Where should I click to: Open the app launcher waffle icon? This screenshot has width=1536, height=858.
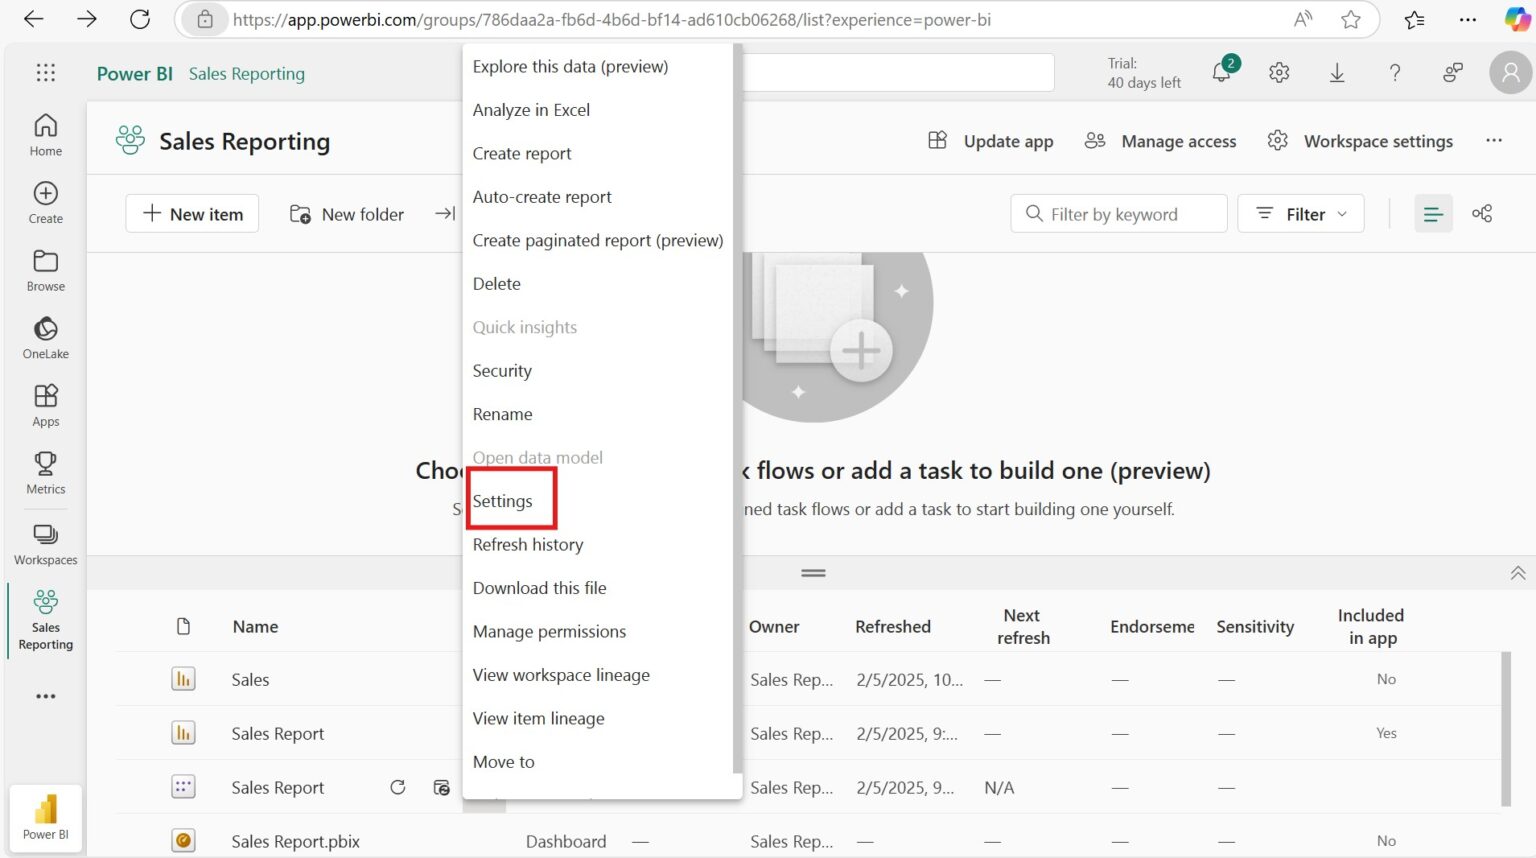coord(46,73)
